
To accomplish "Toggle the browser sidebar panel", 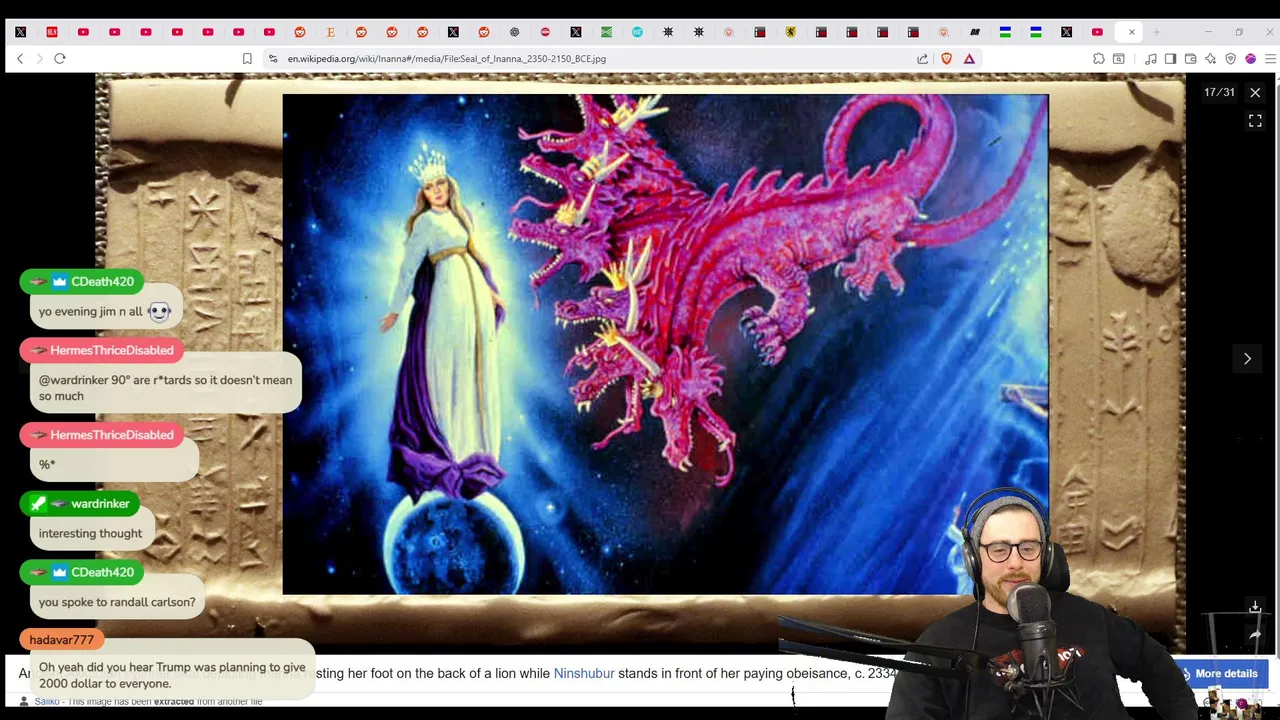I will click(1170, 59).
